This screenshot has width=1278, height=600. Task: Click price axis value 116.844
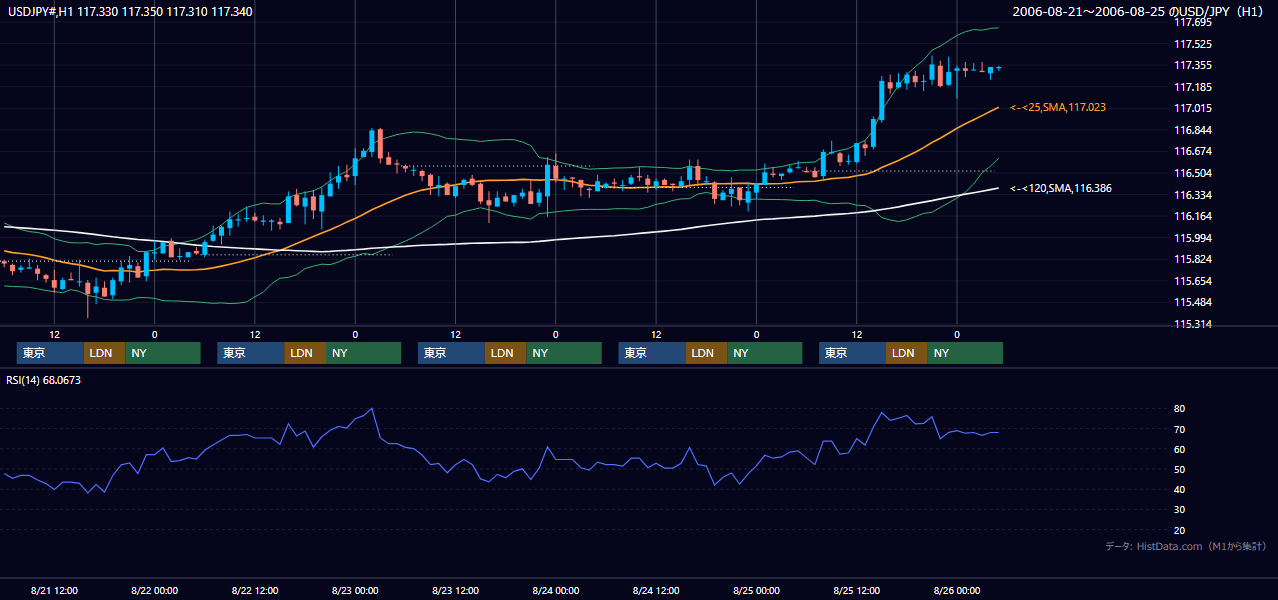(x=1193, y=130)
